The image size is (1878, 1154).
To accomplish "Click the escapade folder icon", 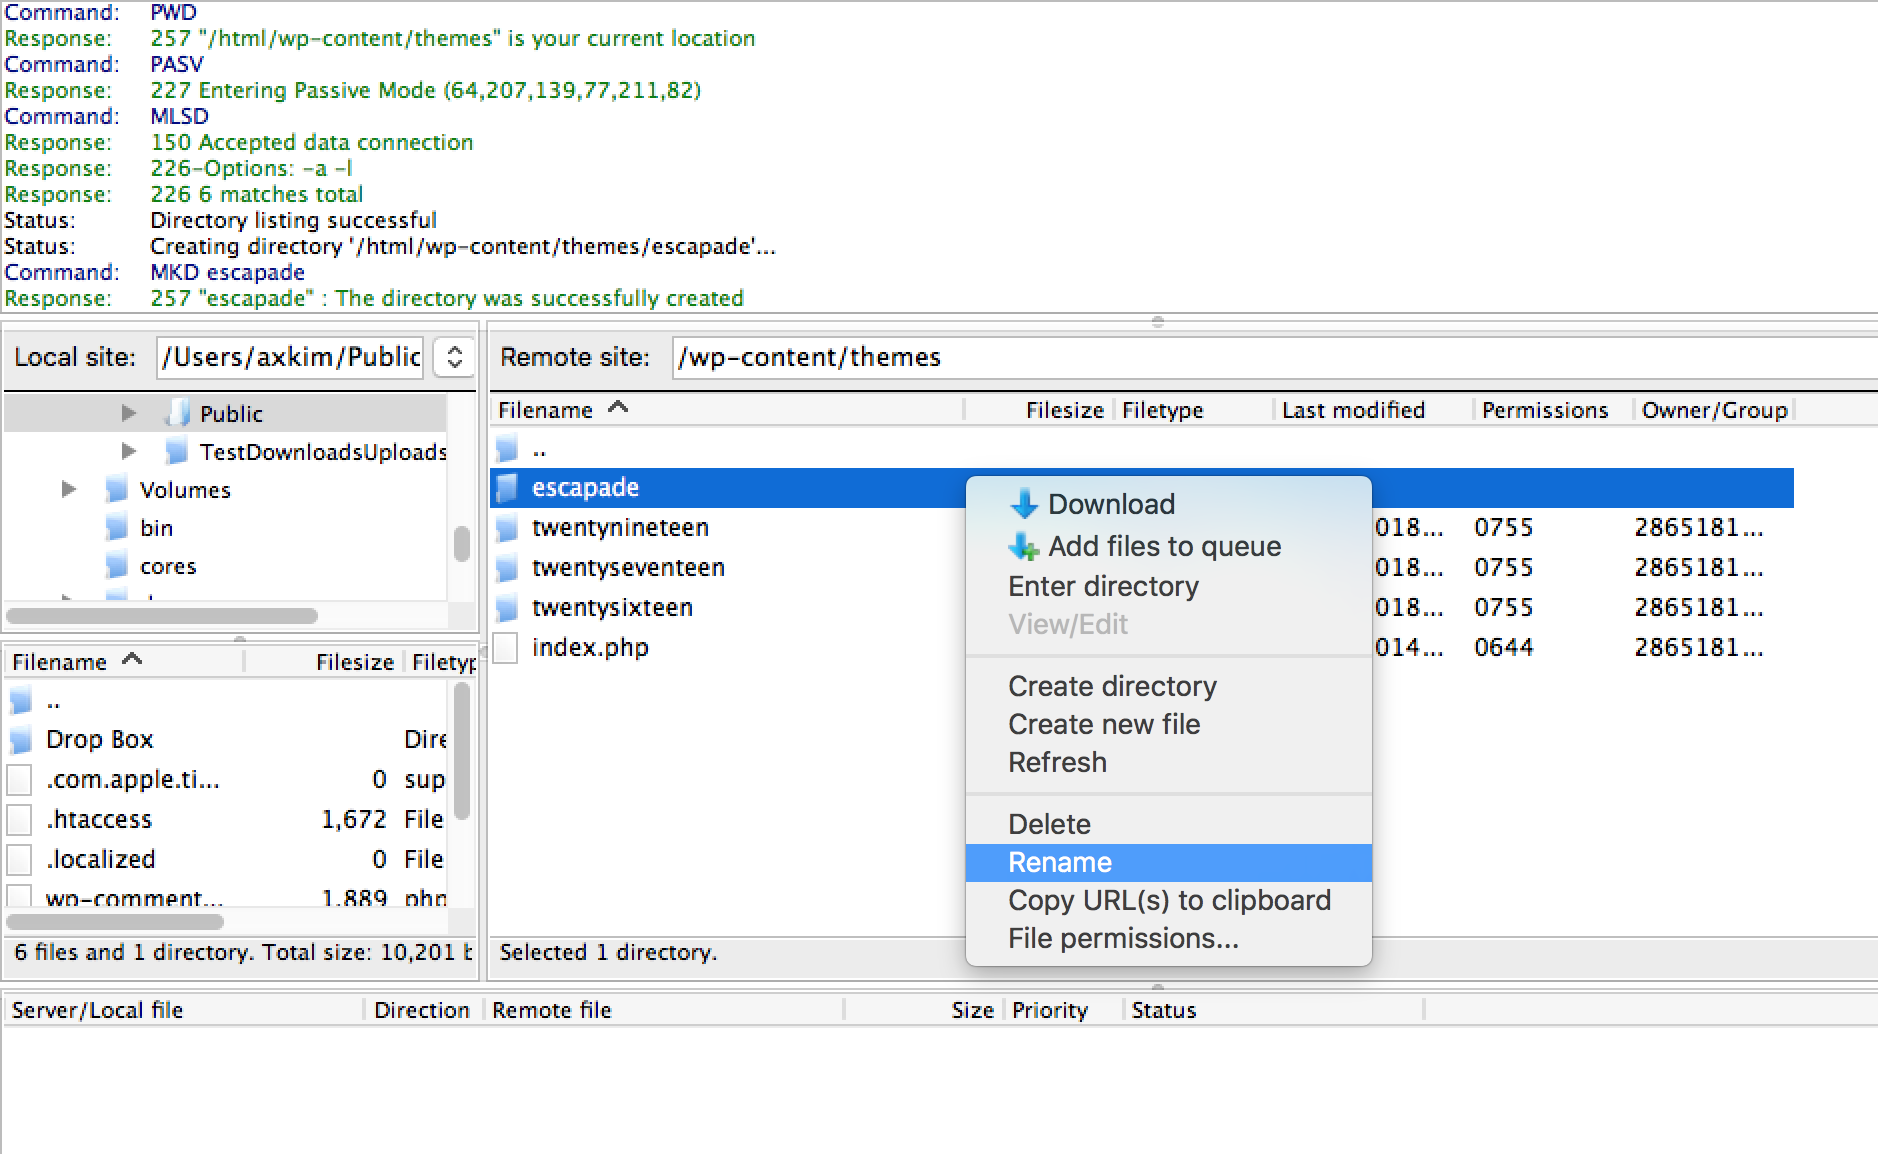I will [508, 487].
